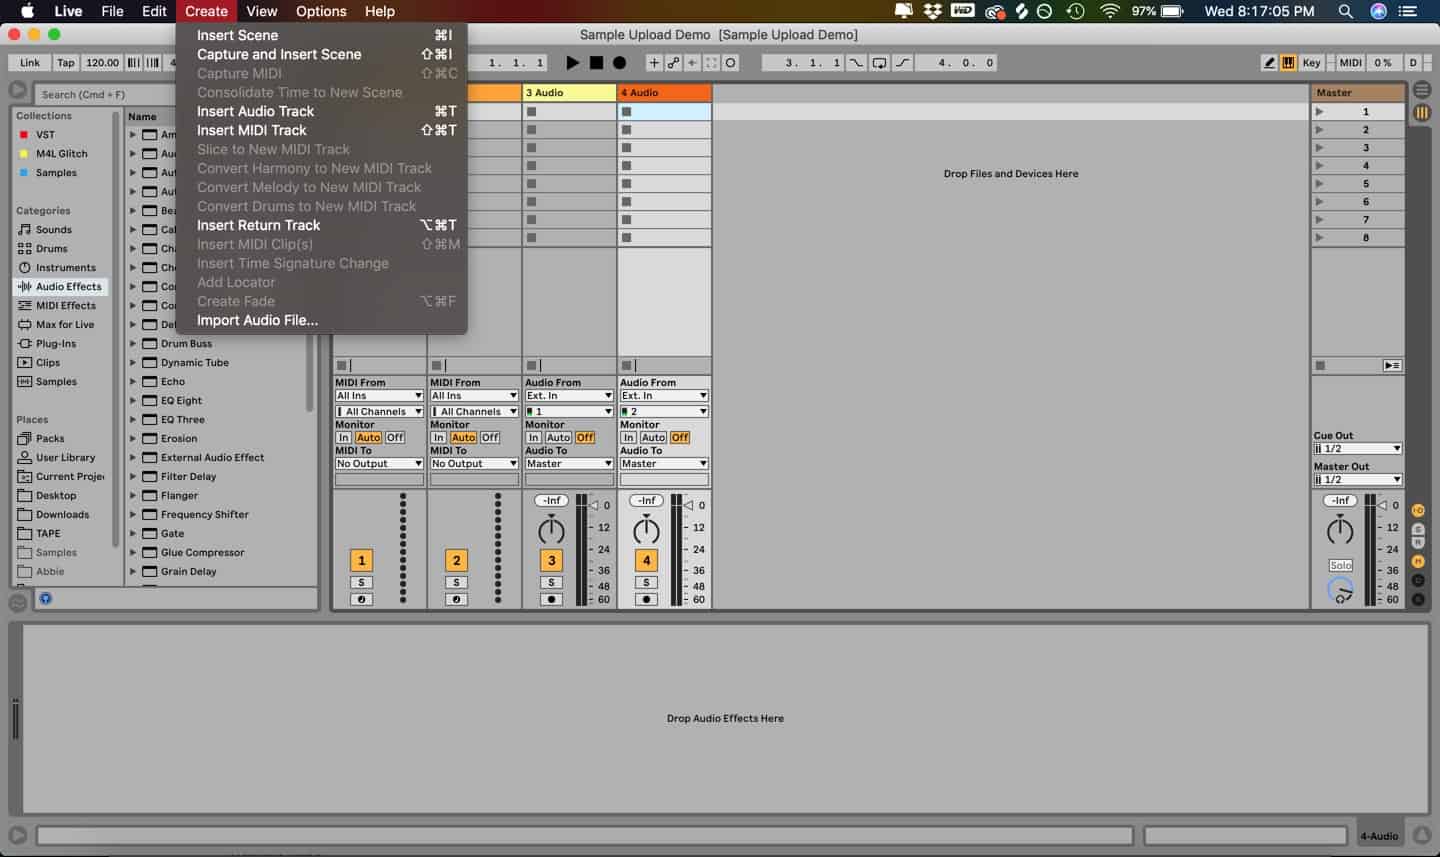Click the global Record button

(x=620, y=63)
